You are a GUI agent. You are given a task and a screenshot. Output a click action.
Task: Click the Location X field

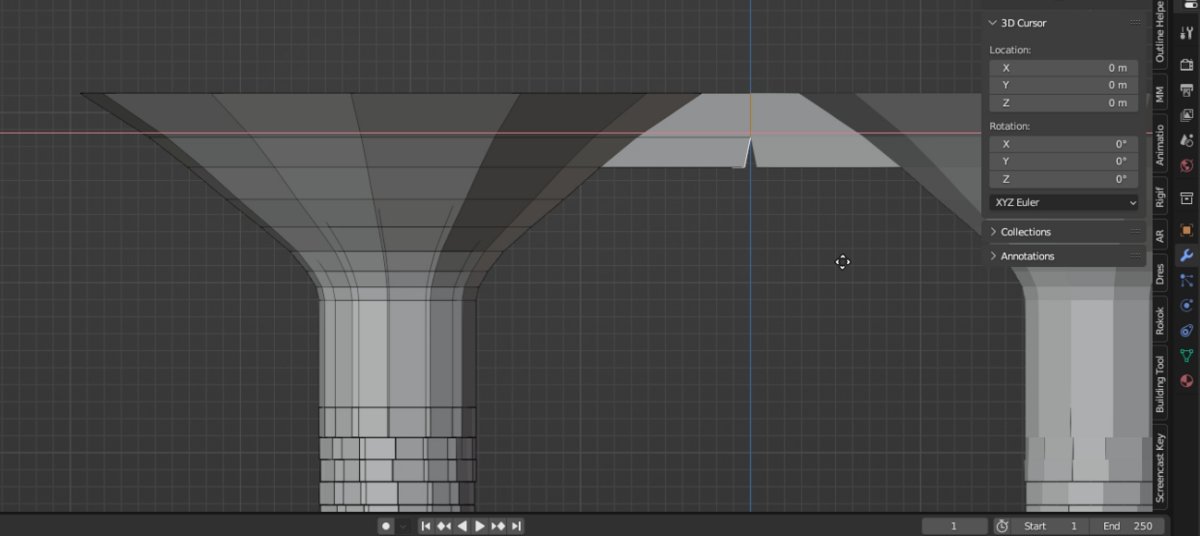pyautogui.click(x=1064, y=68)
